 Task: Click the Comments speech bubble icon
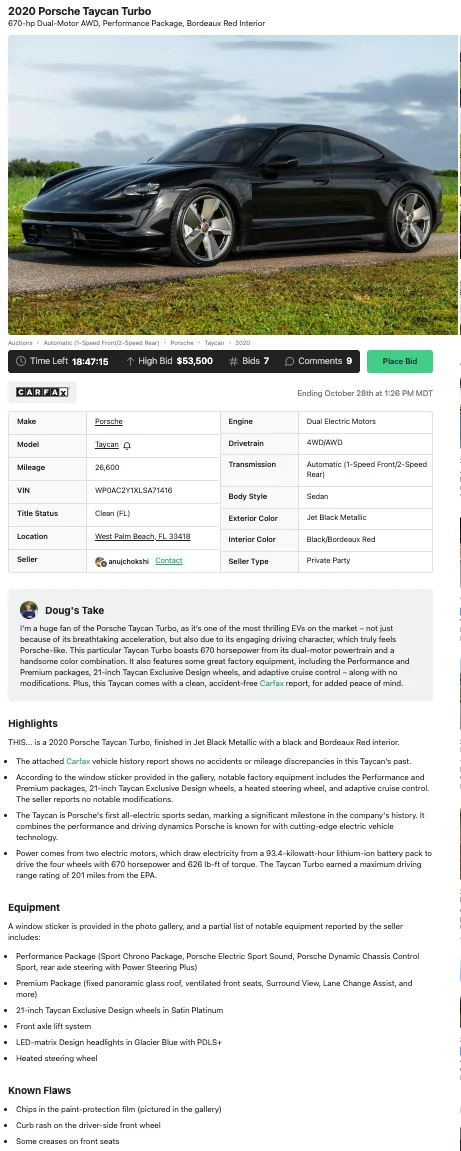click(289, 361)
